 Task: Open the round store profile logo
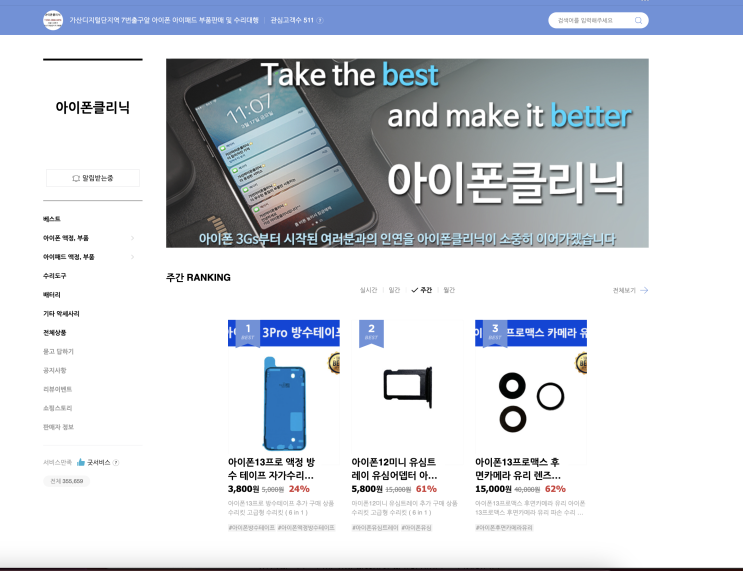coord(53,20)
